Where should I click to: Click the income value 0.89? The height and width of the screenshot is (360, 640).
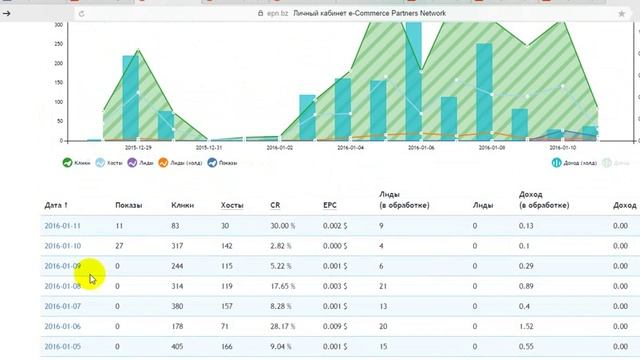pyautogui.click(x=526, y=286)
